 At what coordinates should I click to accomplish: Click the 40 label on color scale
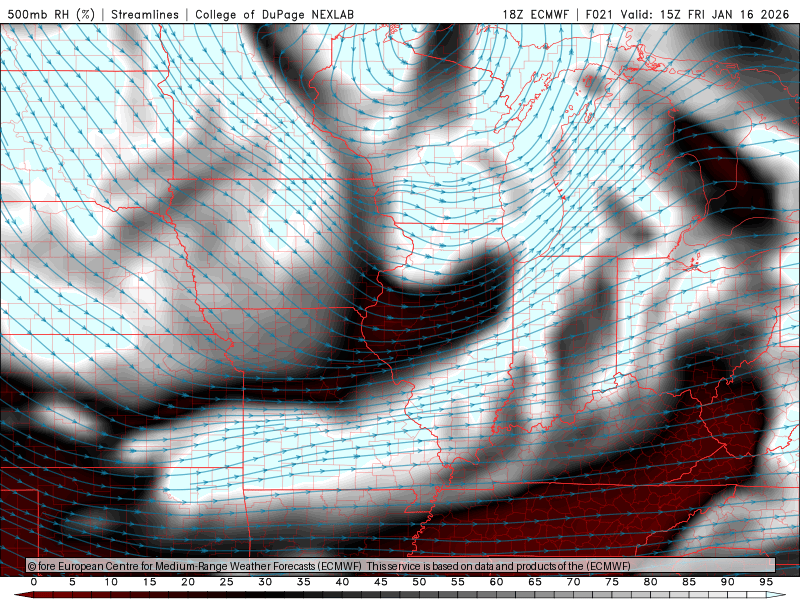[x=342, y=582]
